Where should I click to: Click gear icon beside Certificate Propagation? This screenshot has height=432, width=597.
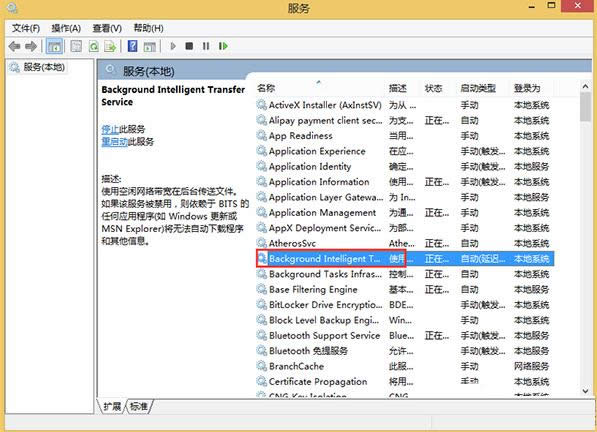(x=262, y=381)
